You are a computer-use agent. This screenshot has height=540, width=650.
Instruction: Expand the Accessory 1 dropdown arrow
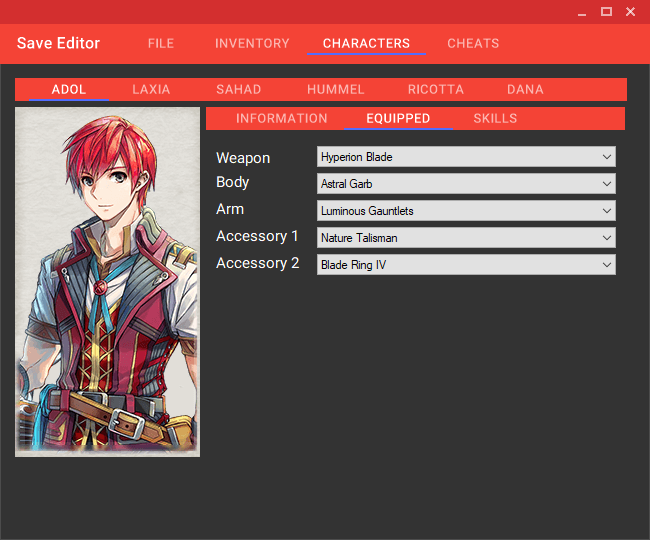(606, 238)
